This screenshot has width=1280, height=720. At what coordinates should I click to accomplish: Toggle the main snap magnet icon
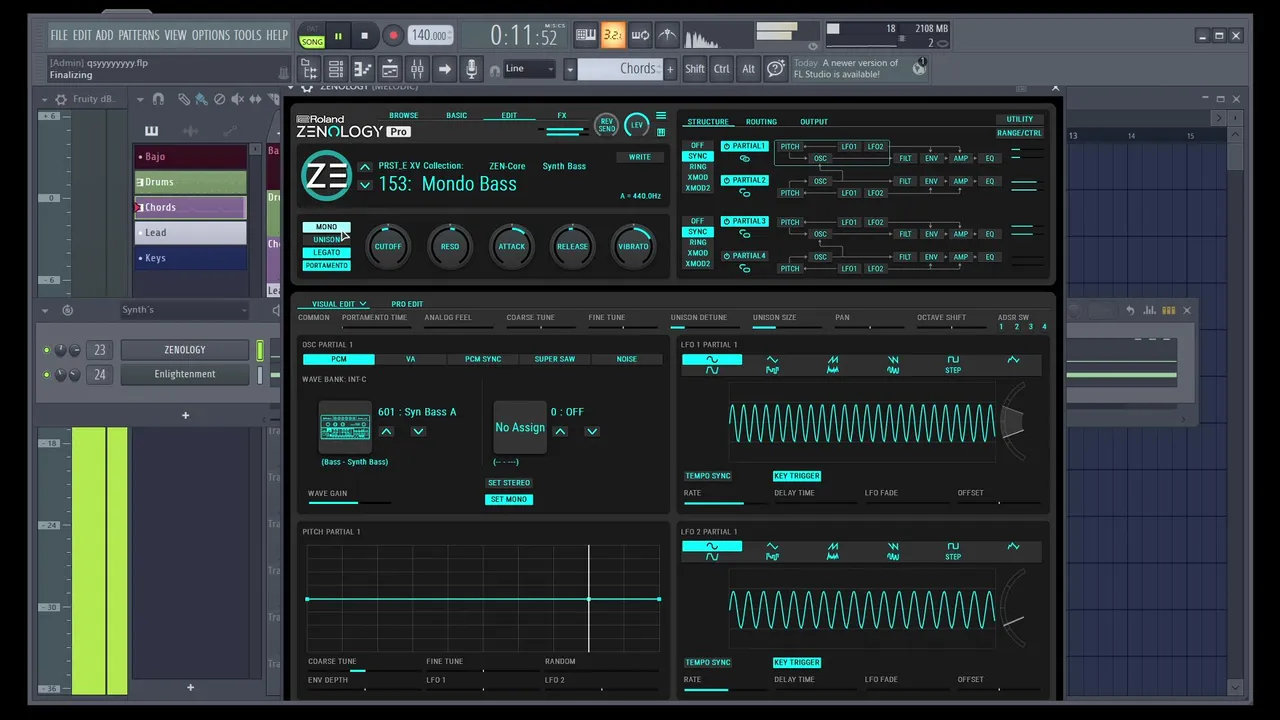click(495, 71)
